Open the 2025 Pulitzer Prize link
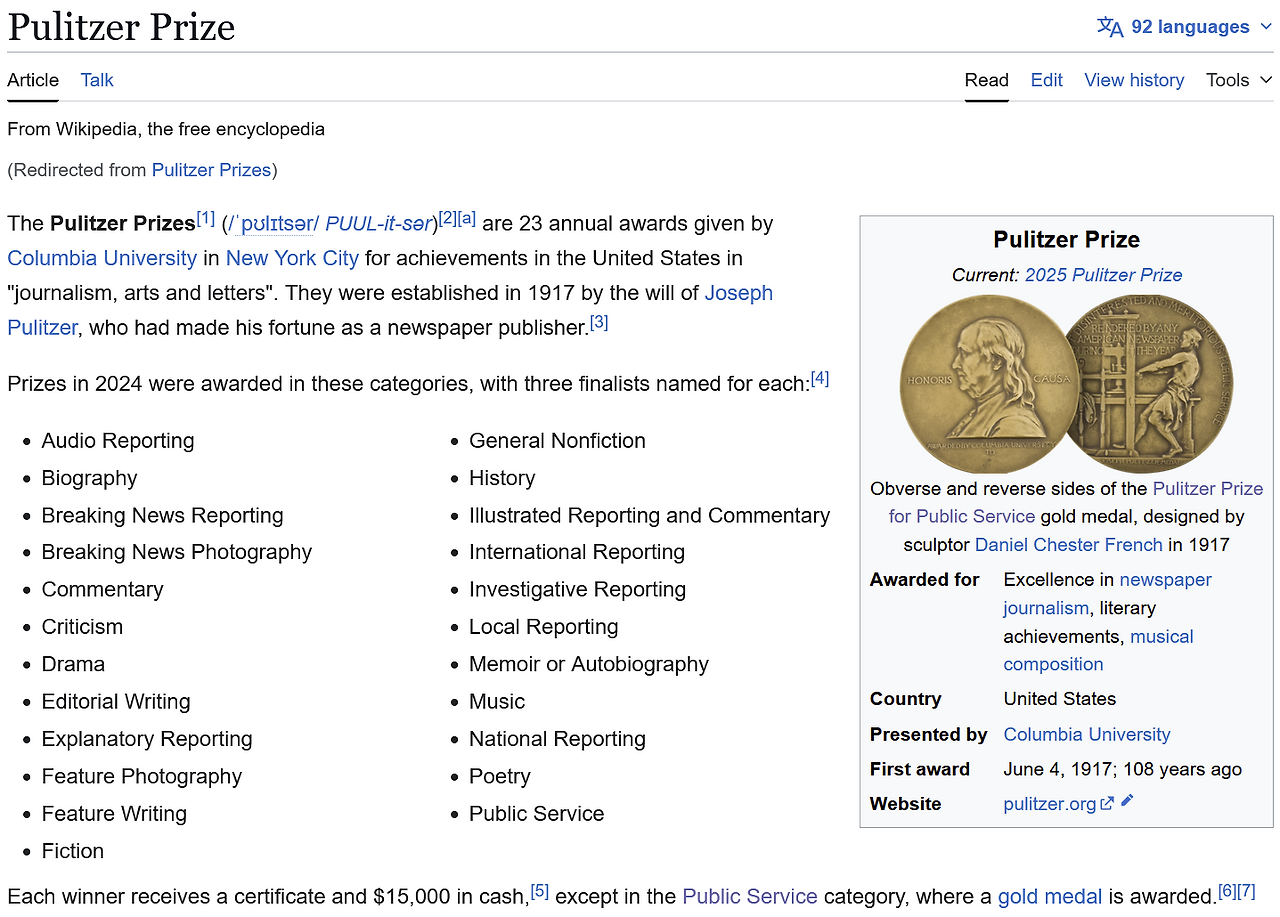Image resolution: width=1280 pixels, height=917 pixels. click(x=1104, y=275)
